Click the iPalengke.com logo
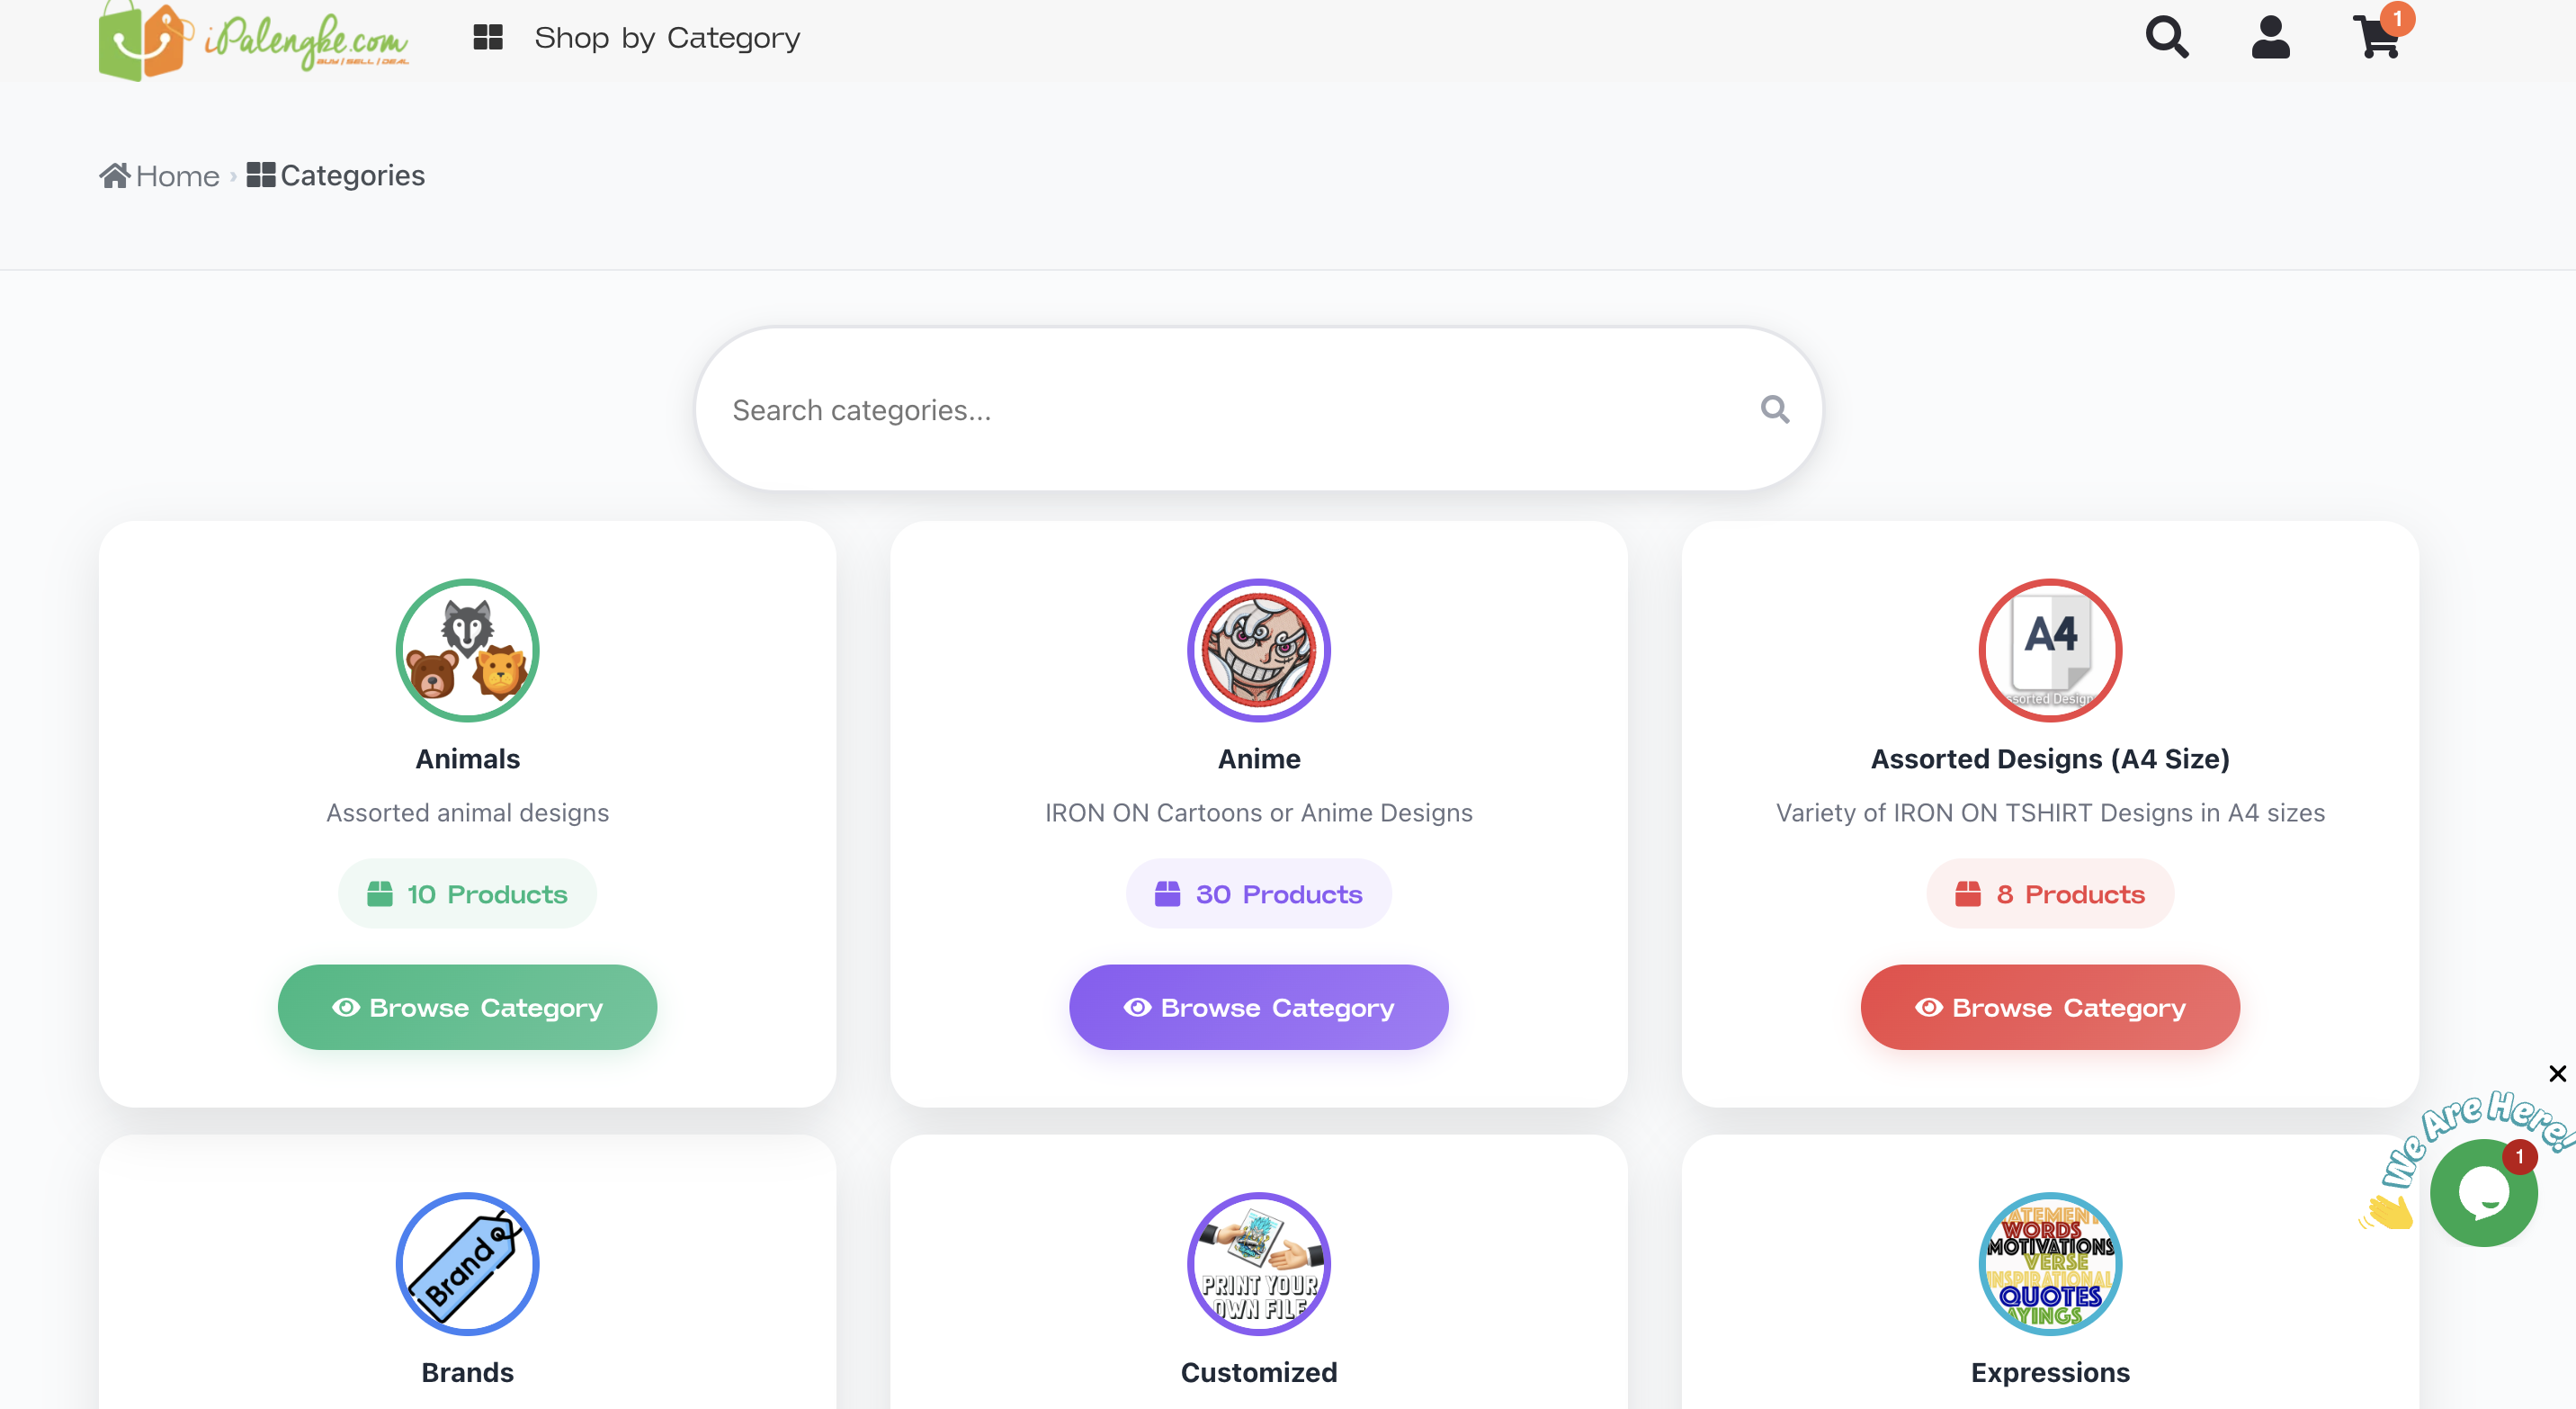Viewport: 2576px width, 1409px height. pyautogui.click(x=254, y=41)
